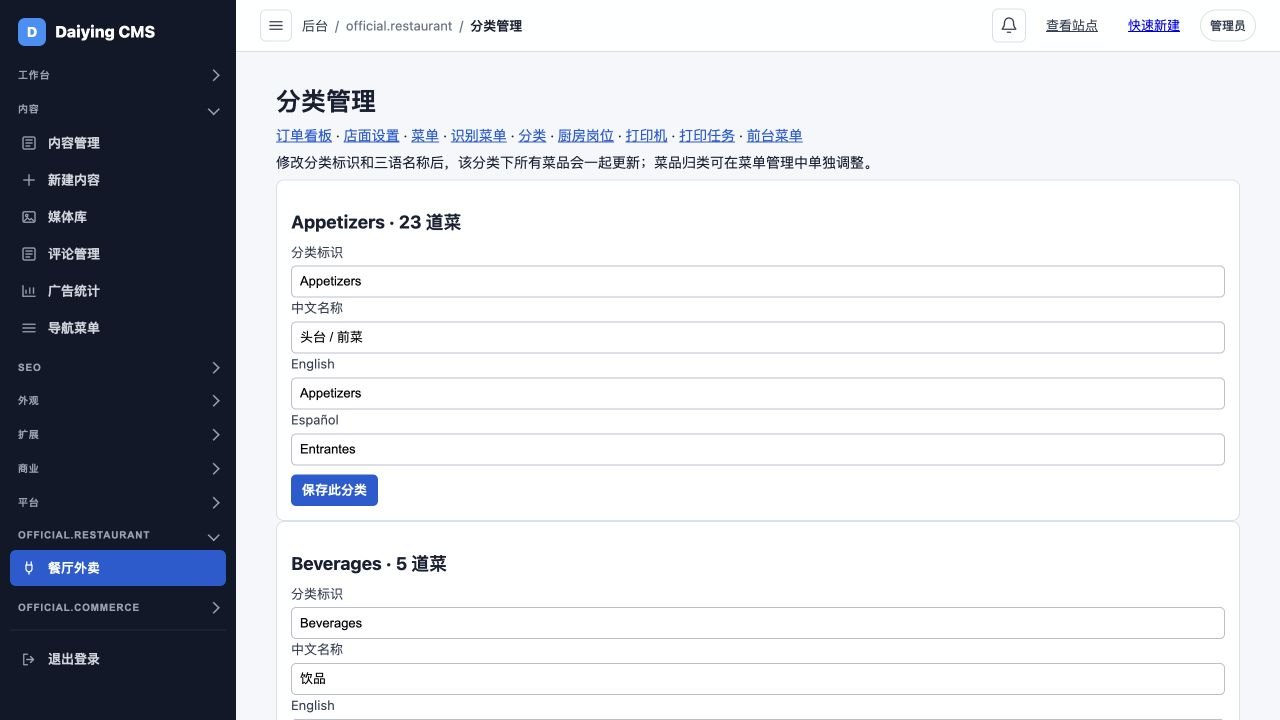This screenshot has height=720, width=1280.
Task: Open 打印任务 tab link
Action: point(707,136)
